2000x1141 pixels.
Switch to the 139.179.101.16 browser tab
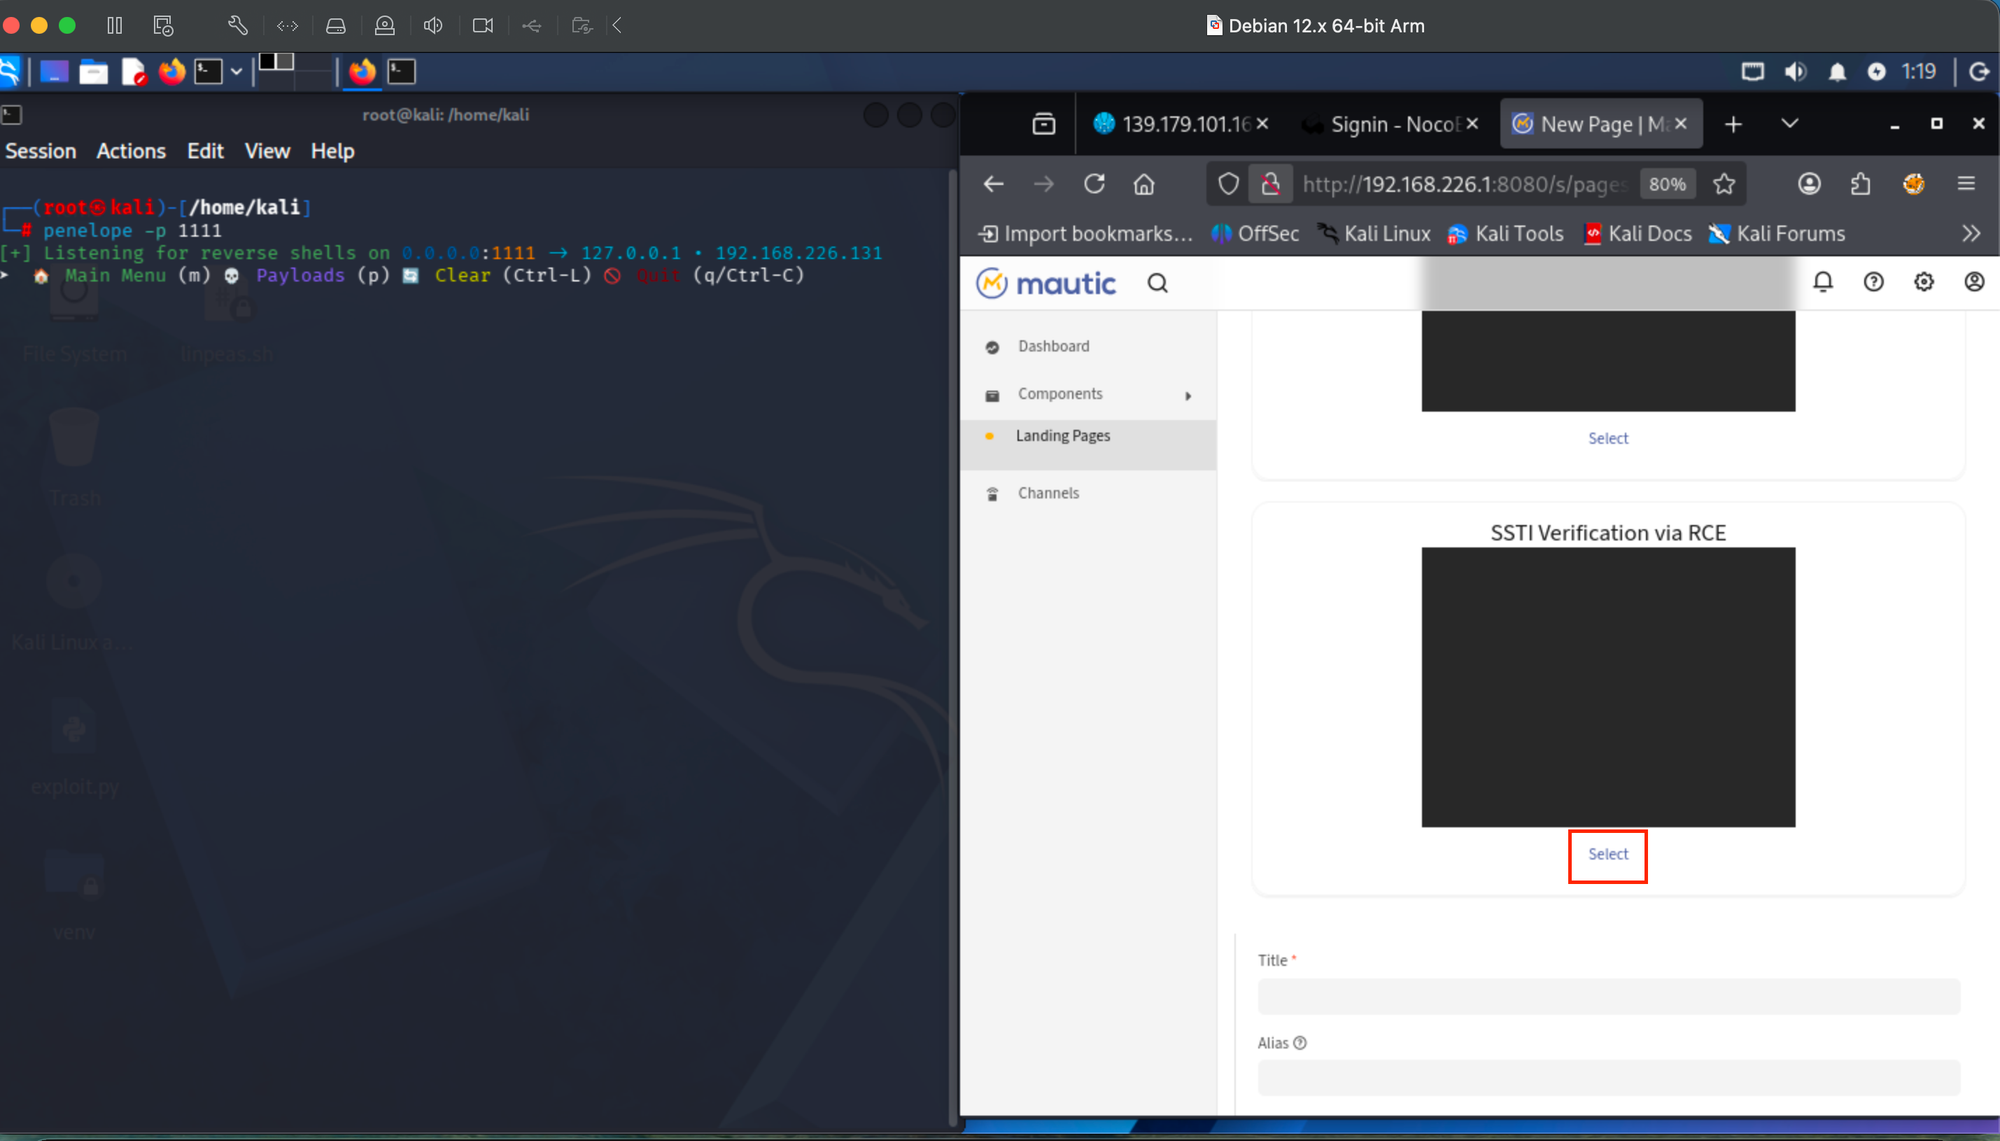1170,124
